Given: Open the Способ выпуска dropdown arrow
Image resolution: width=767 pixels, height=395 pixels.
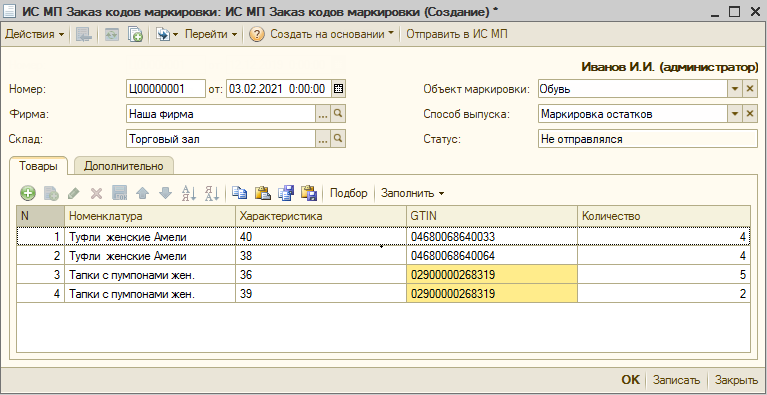Looking at the screenshot, I should coord(735,114).
